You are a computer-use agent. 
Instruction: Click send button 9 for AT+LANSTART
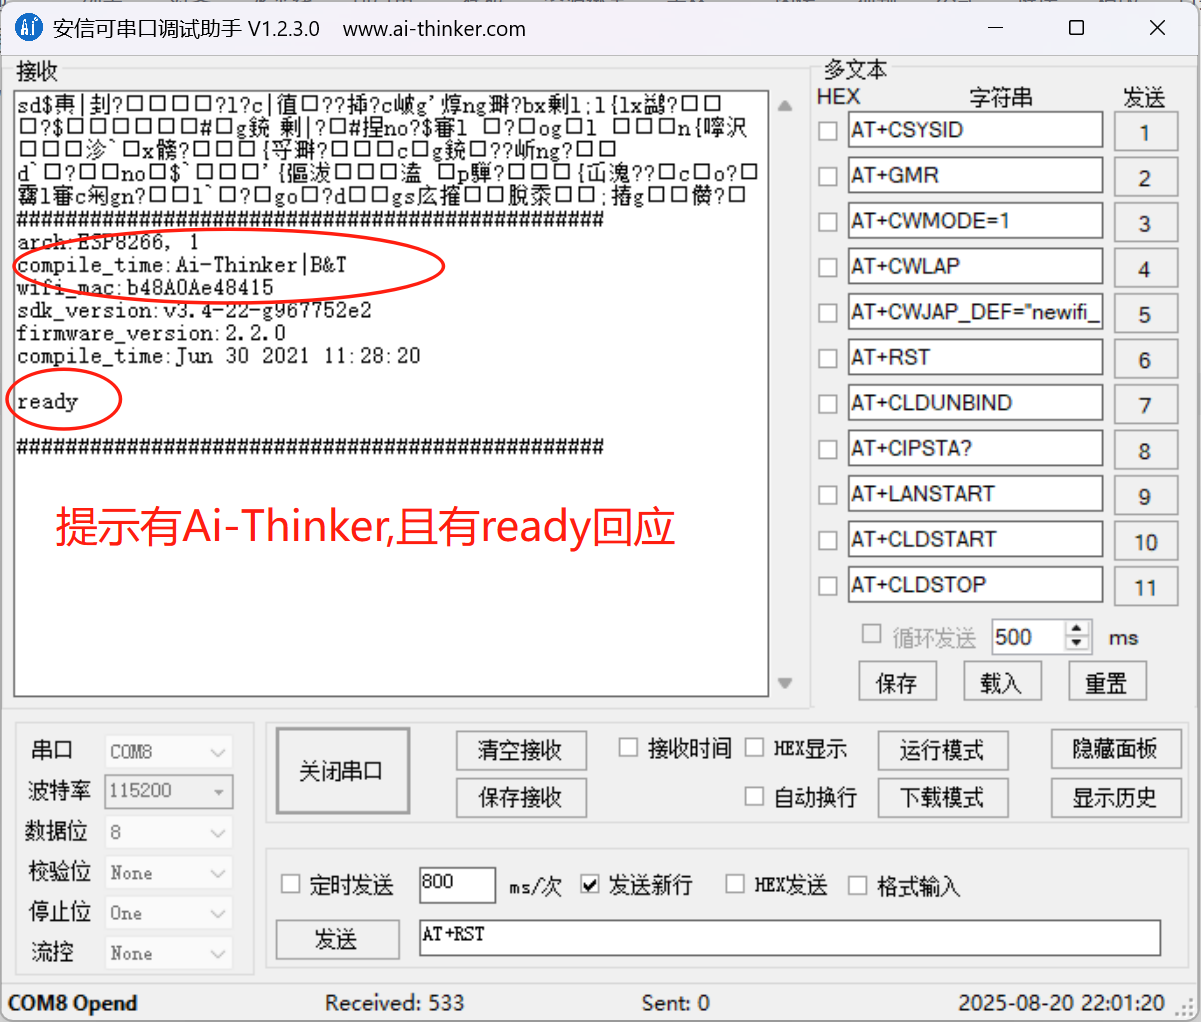pos(1145,496)
